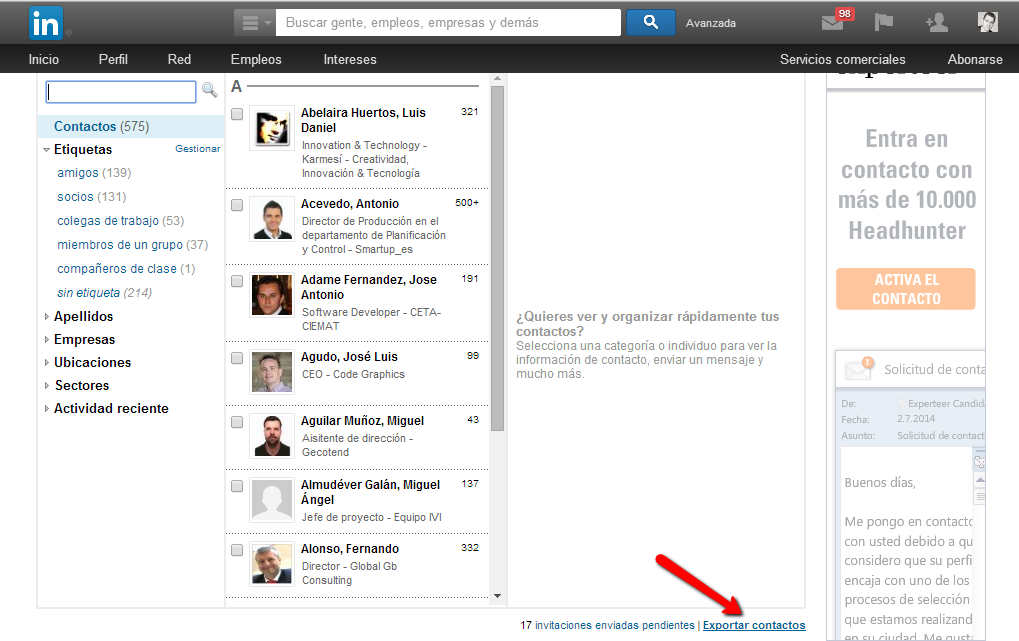Click Adame Fernandez profile photo

[272, 295]
